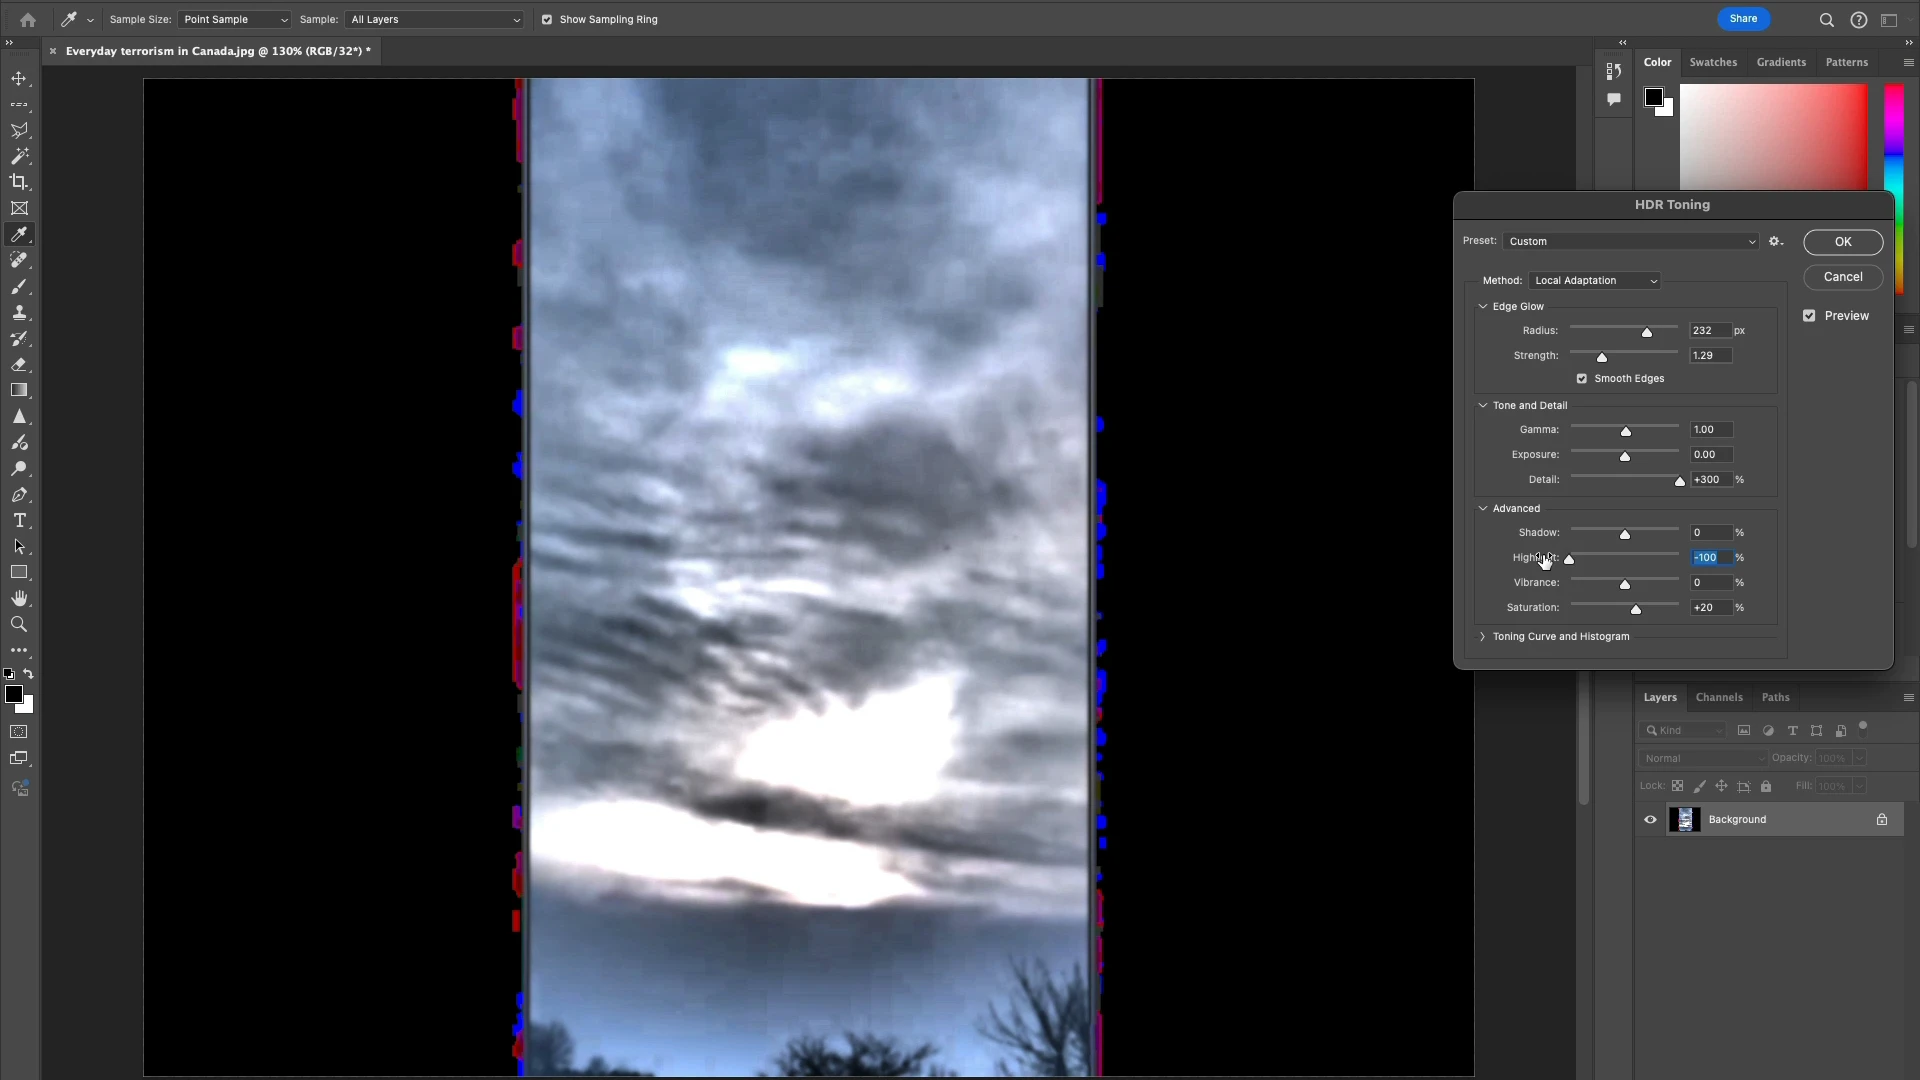
Task: Toggle Show Sampling Ring checkbox
Action: pyautogui.click(x=546, y=19)
